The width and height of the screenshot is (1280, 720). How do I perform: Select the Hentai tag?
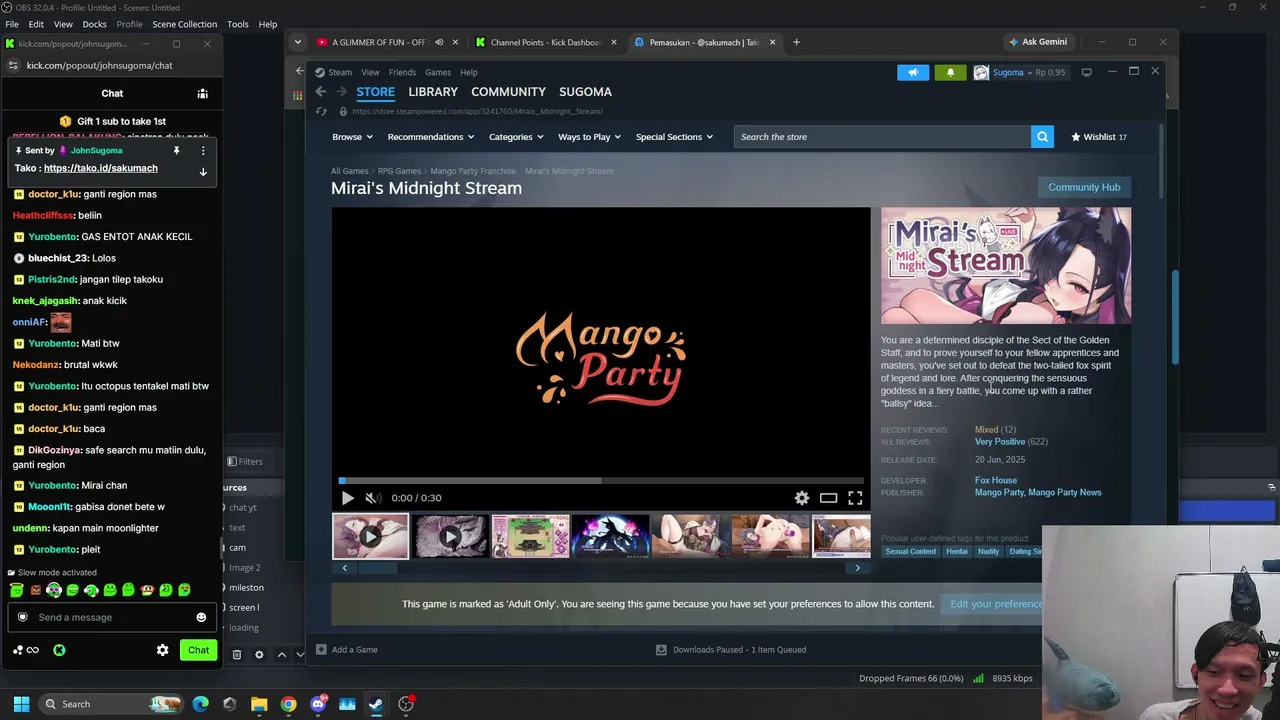[x=957, y=552]
